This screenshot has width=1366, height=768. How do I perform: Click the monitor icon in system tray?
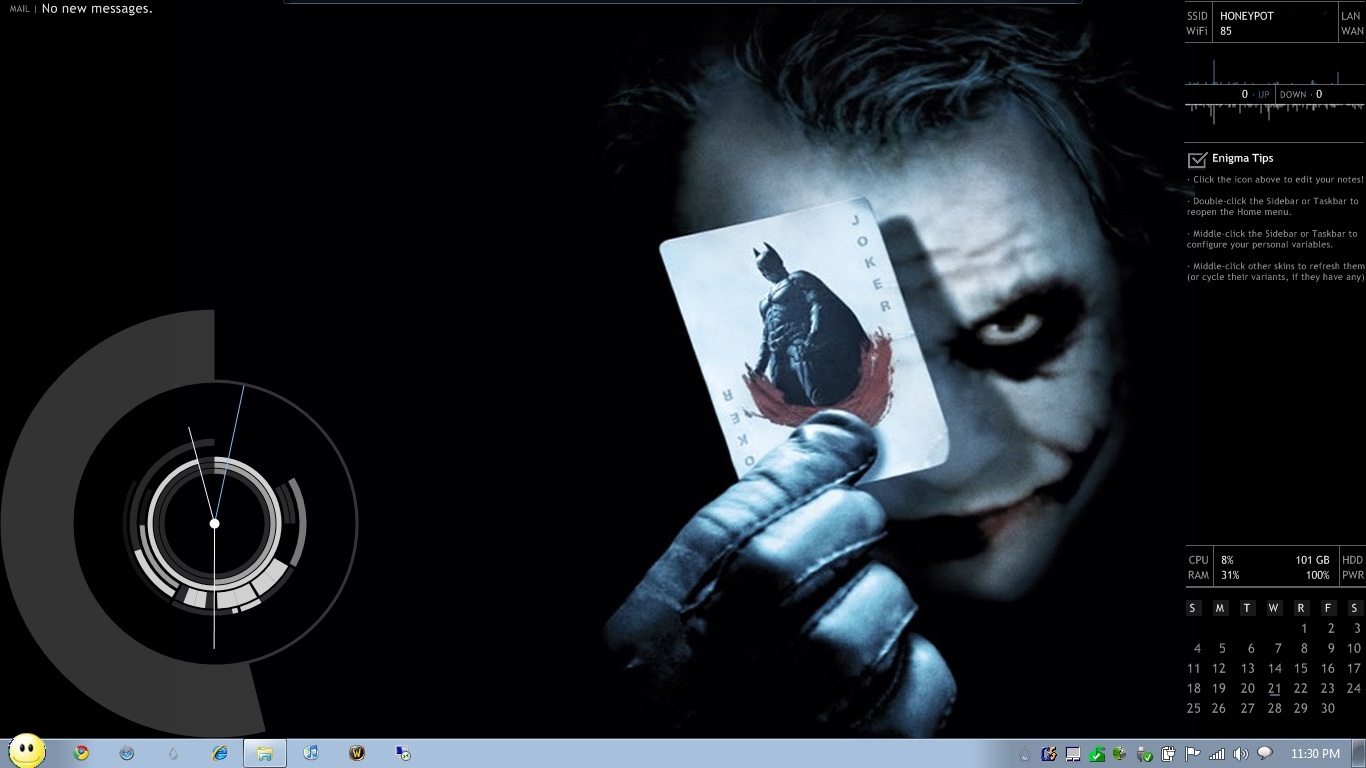pos(1073,754)
